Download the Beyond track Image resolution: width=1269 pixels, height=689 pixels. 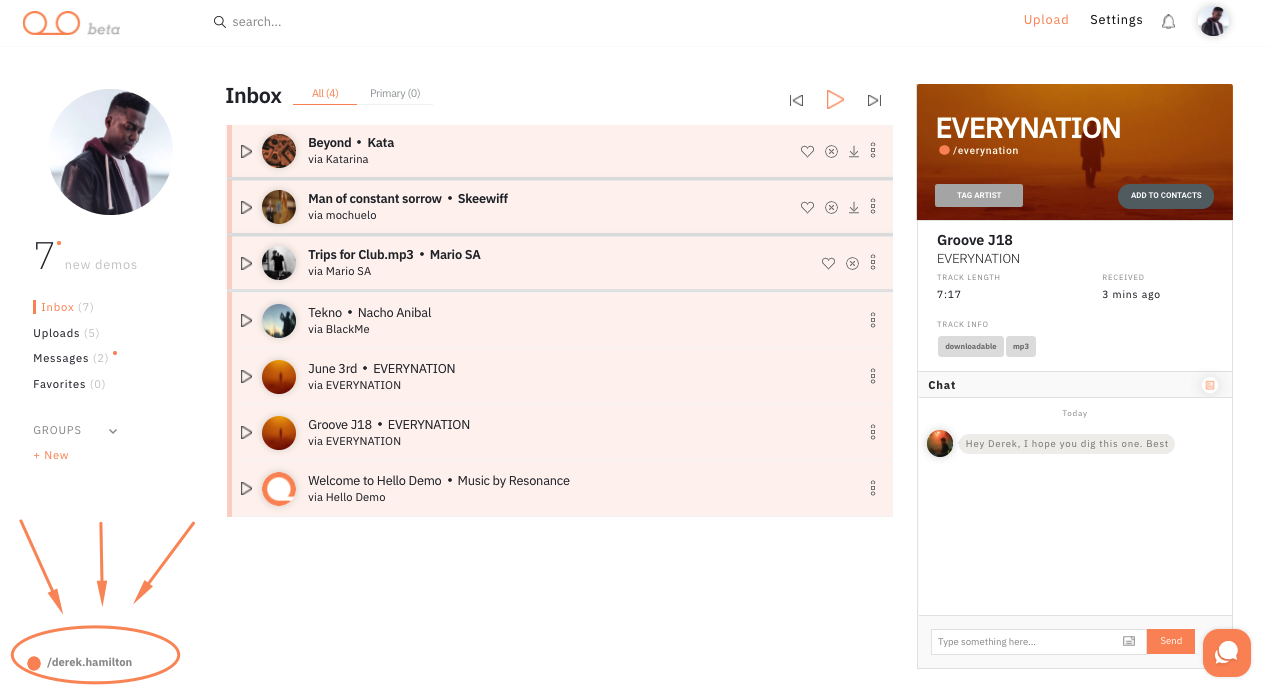coord(854,152)
